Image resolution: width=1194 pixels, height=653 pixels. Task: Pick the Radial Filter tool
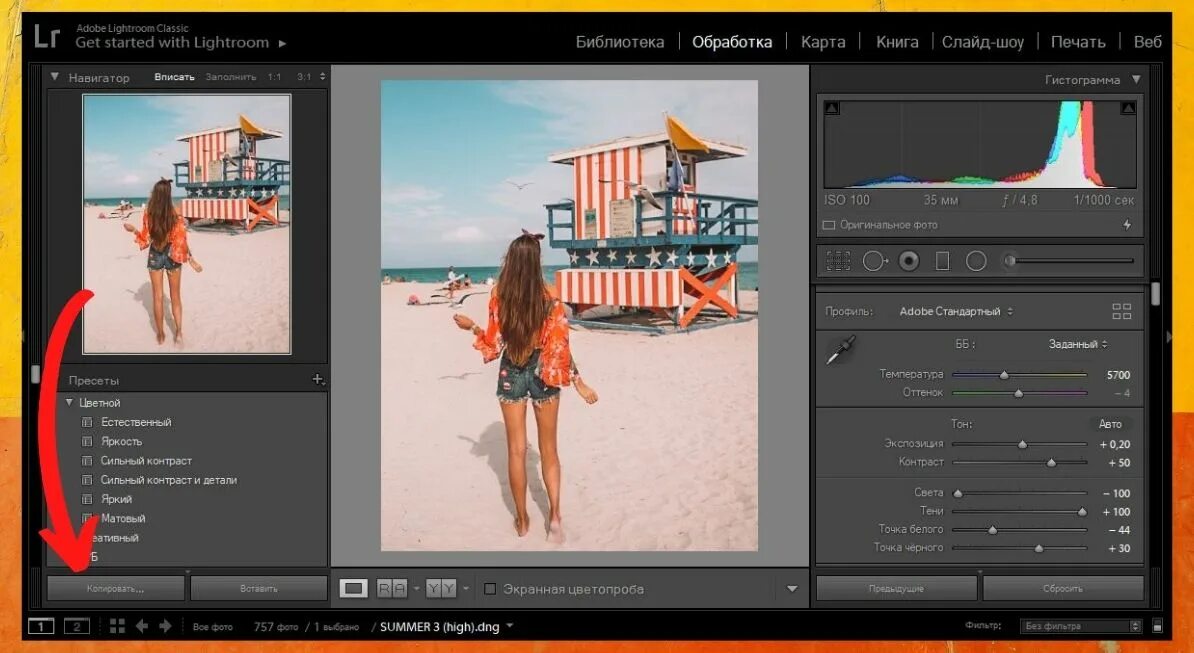point(976,261)
